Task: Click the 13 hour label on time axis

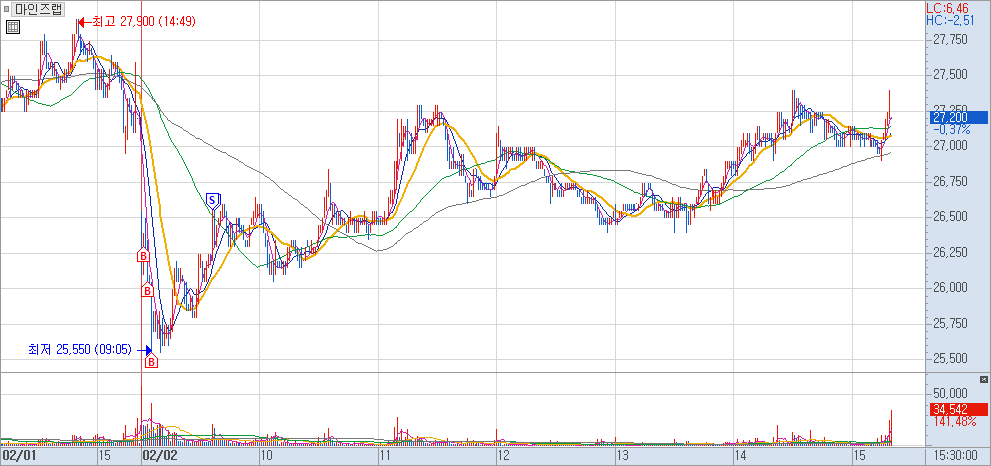Action: [x=621, y=455]
